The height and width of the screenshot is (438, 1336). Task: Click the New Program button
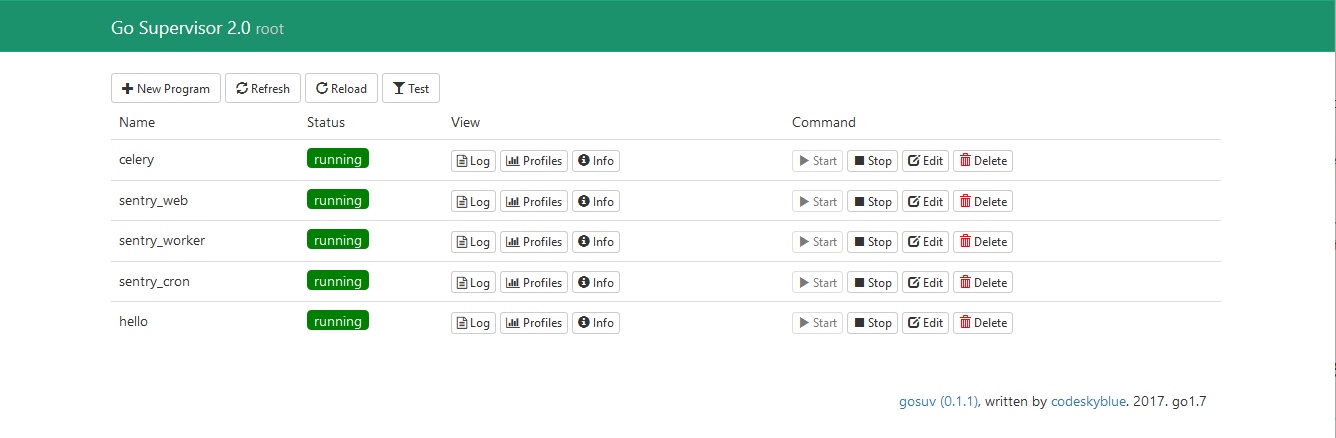click(166, 88)
